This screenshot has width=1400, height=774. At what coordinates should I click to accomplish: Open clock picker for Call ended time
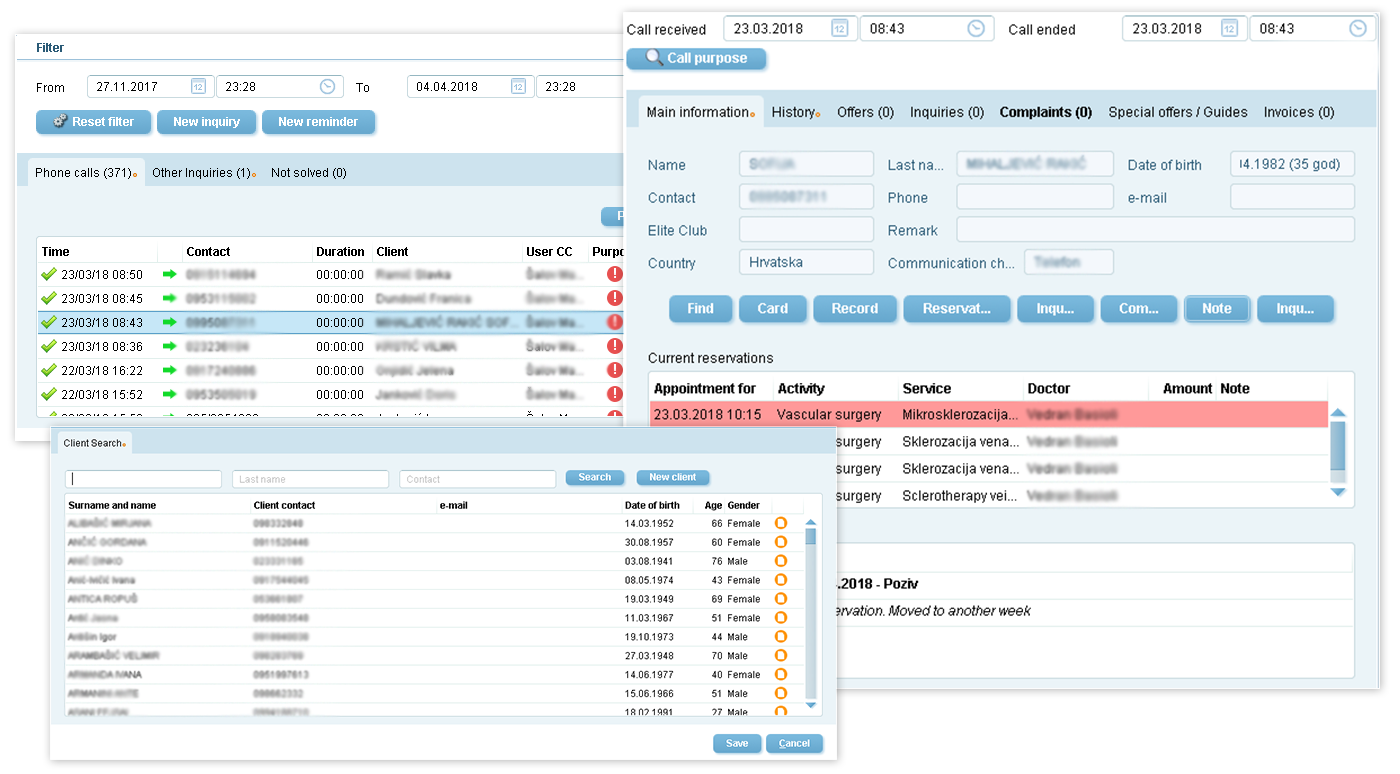(1357, 29)
